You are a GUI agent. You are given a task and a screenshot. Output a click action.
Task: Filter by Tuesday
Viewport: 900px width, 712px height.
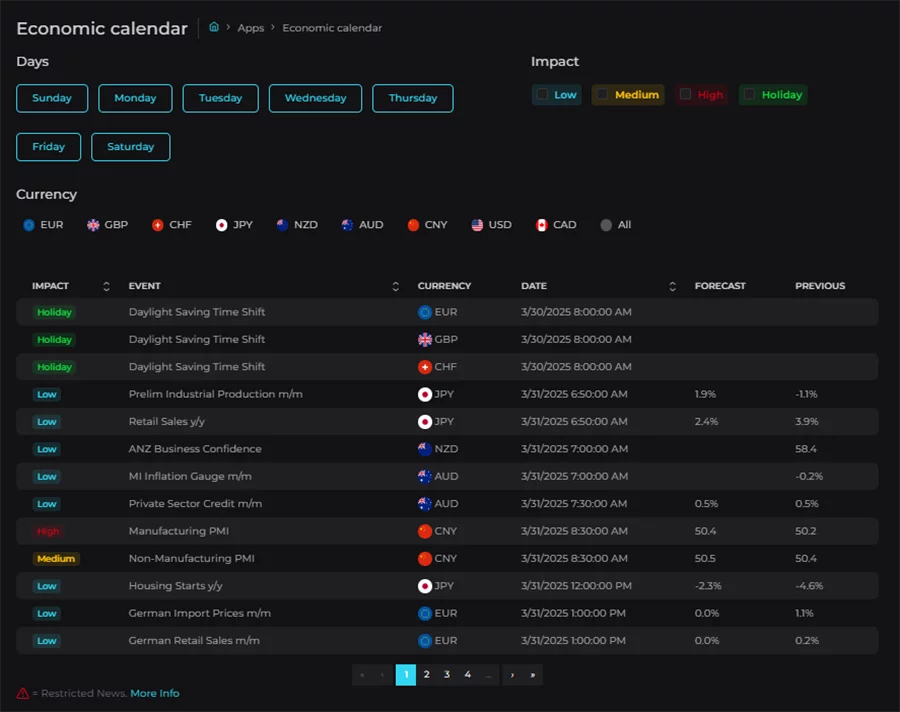pos(220,98)
